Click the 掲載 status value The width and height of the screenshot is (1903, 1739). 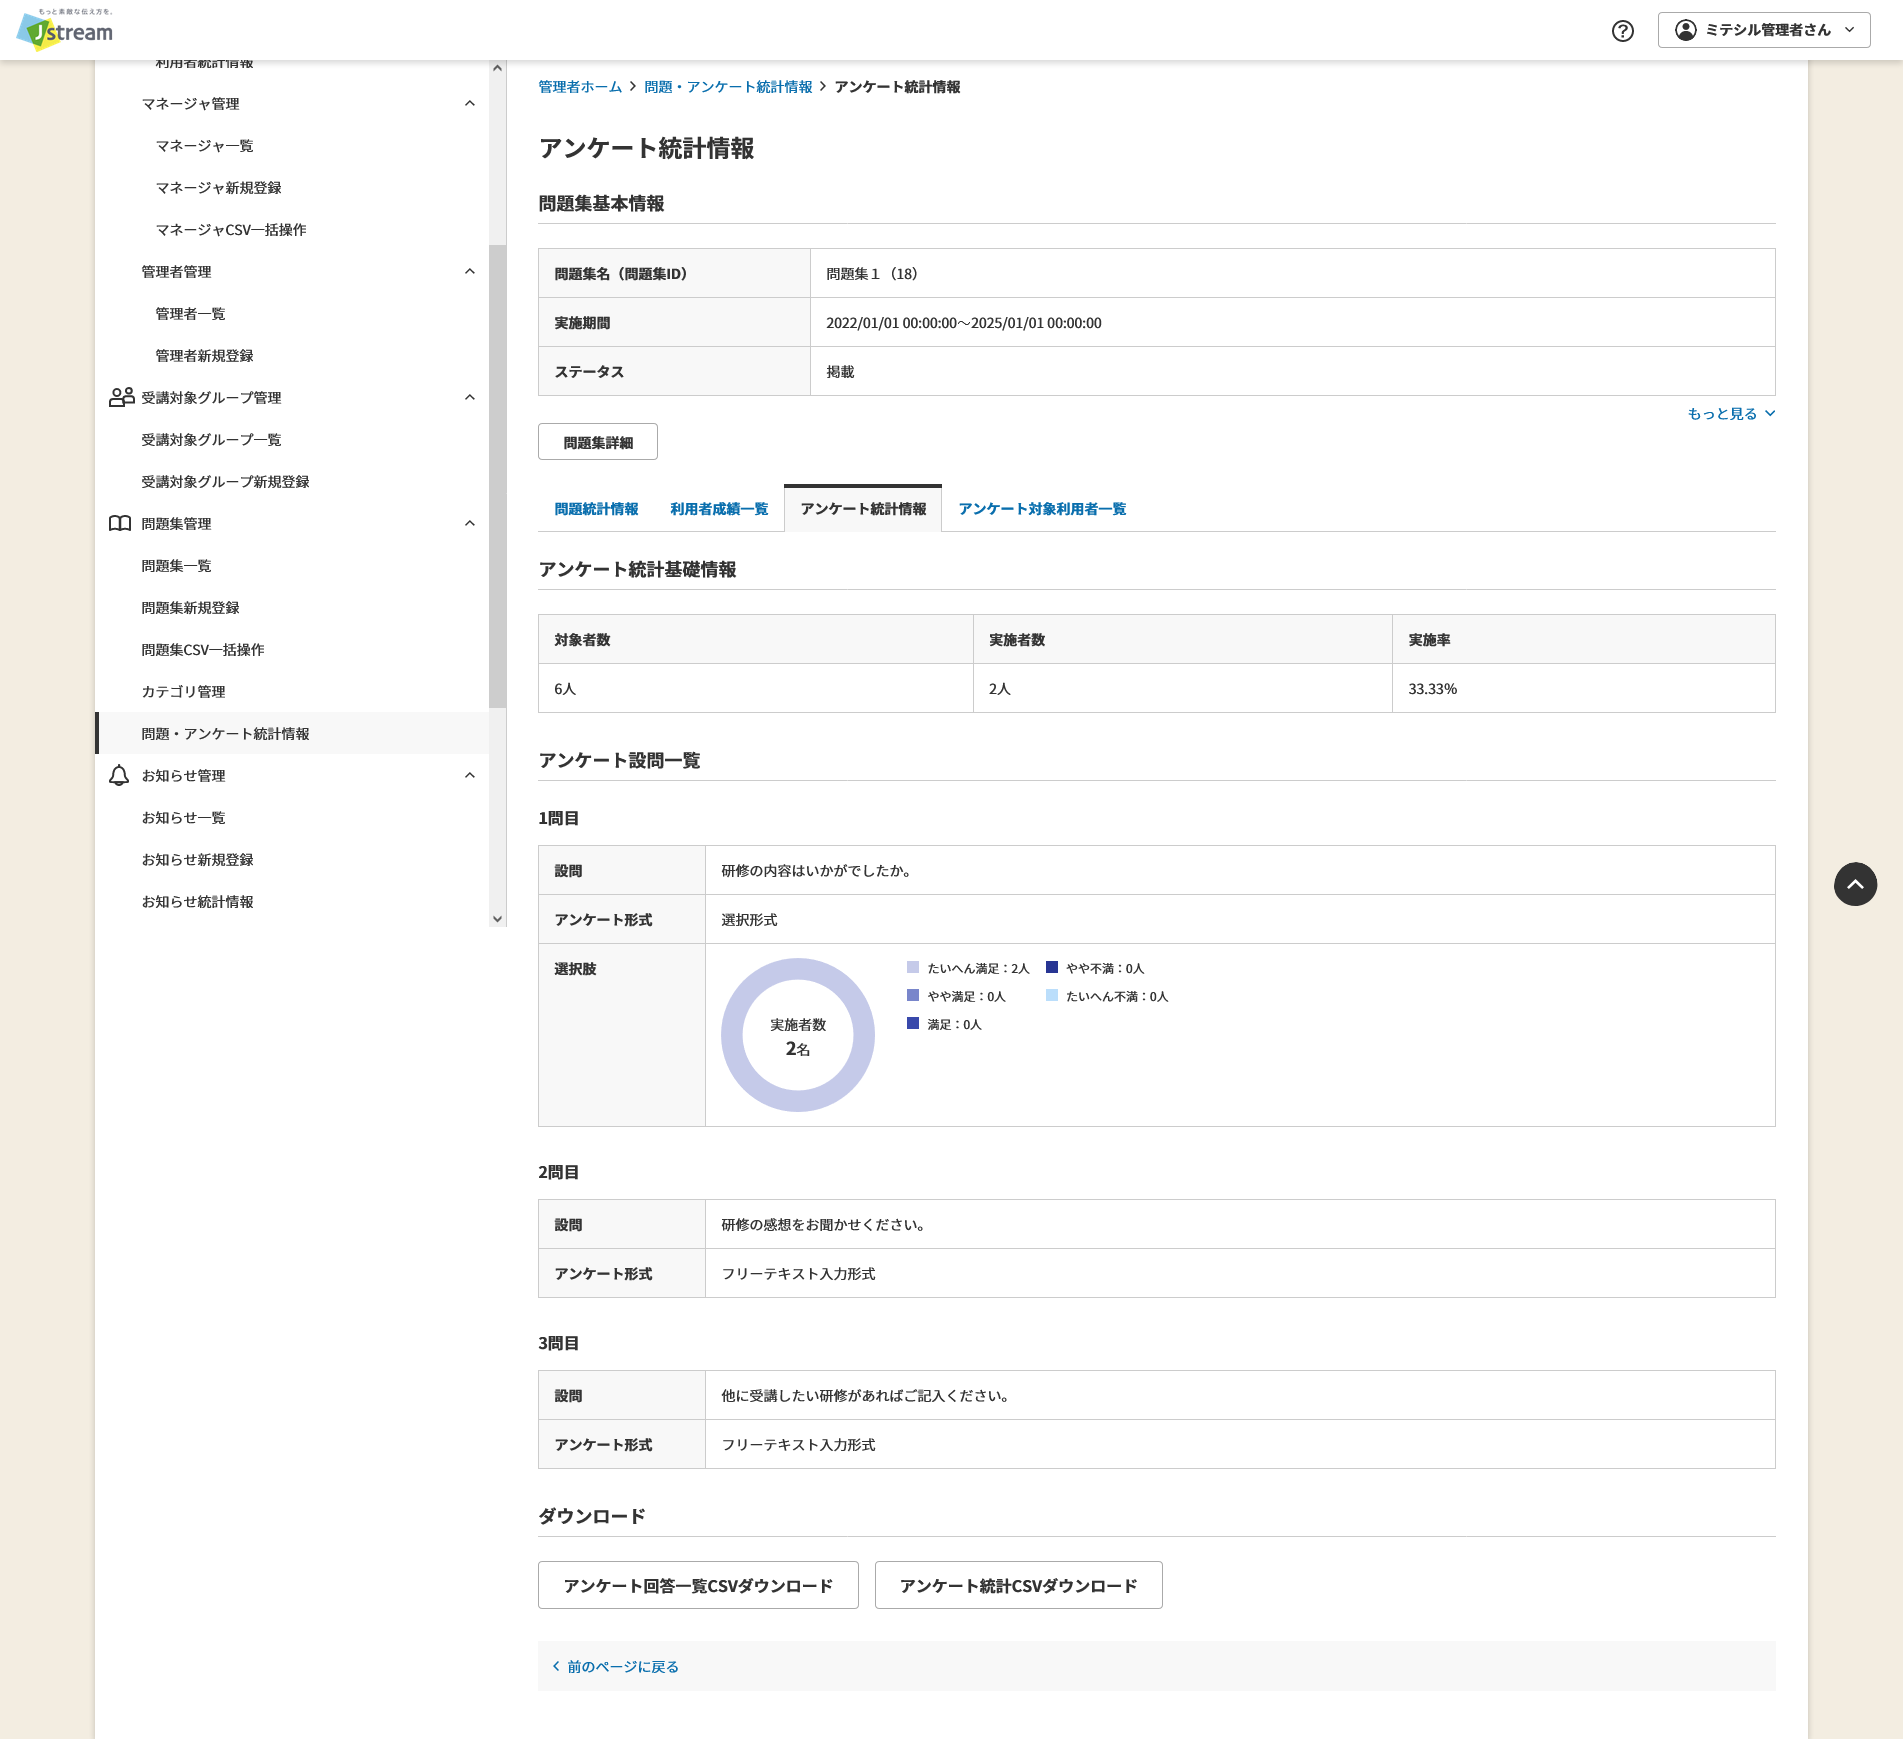pyautogui.click(x=840, y=371)
